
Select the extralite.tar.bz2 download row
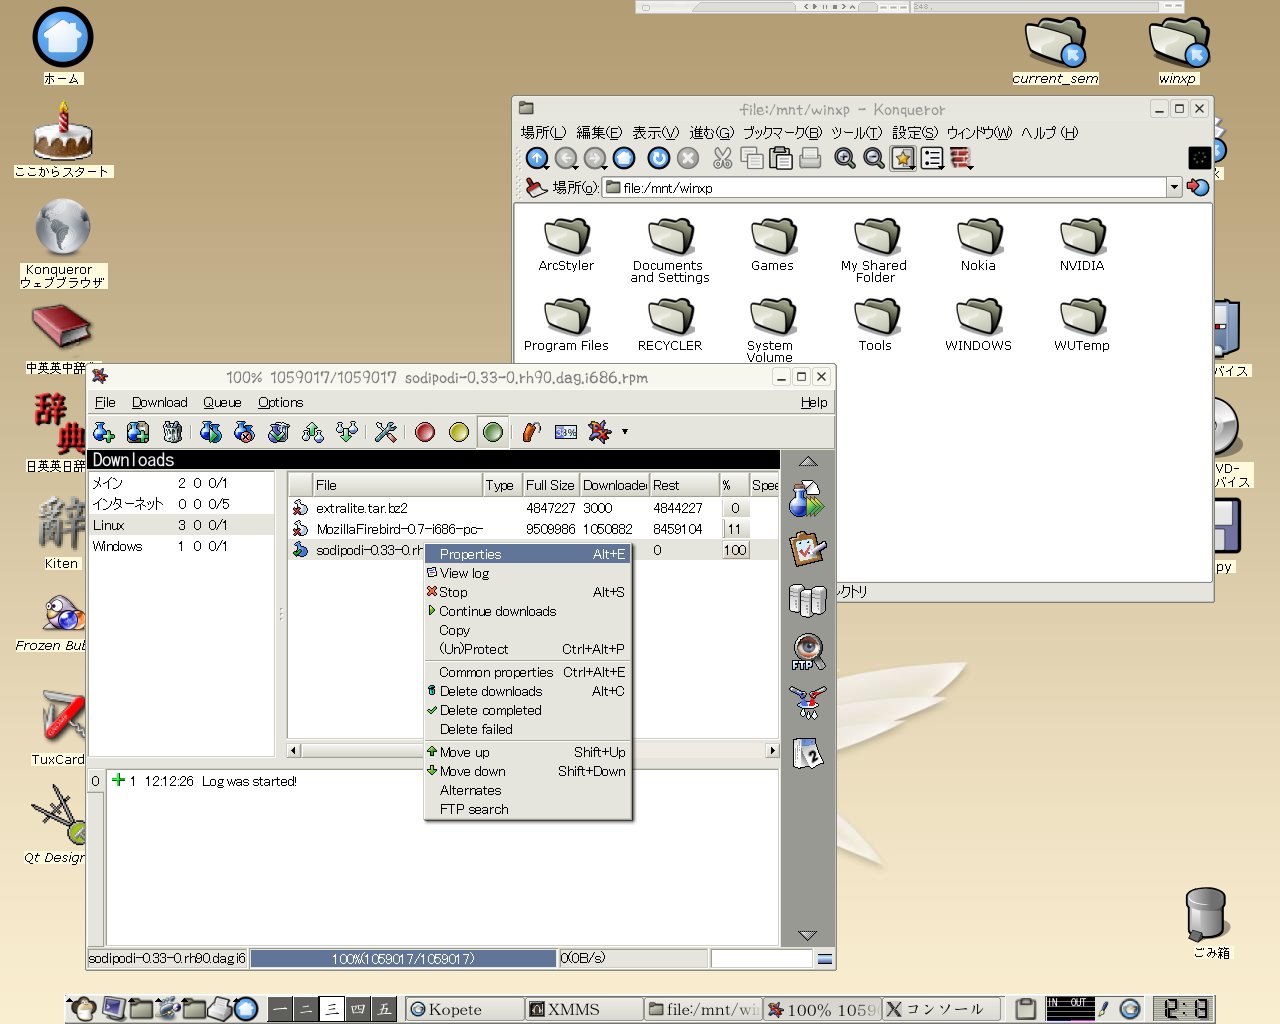click(533, 508)
